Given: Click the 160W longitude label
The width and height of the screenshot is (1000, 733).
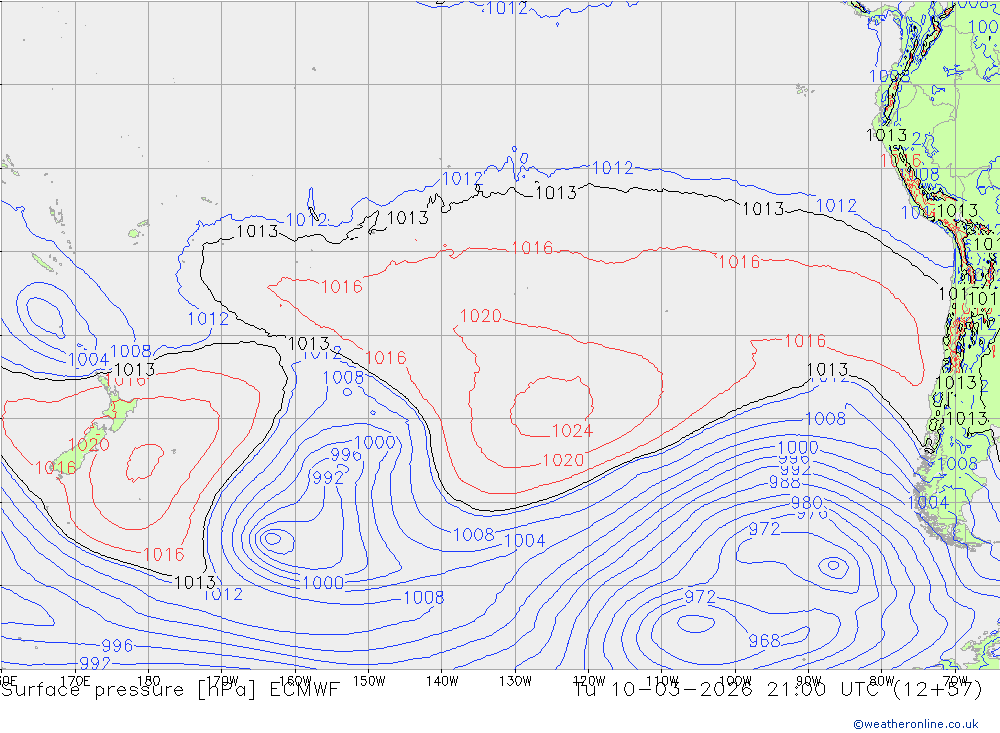Looking at the screenshot, I should pos(295,681).
